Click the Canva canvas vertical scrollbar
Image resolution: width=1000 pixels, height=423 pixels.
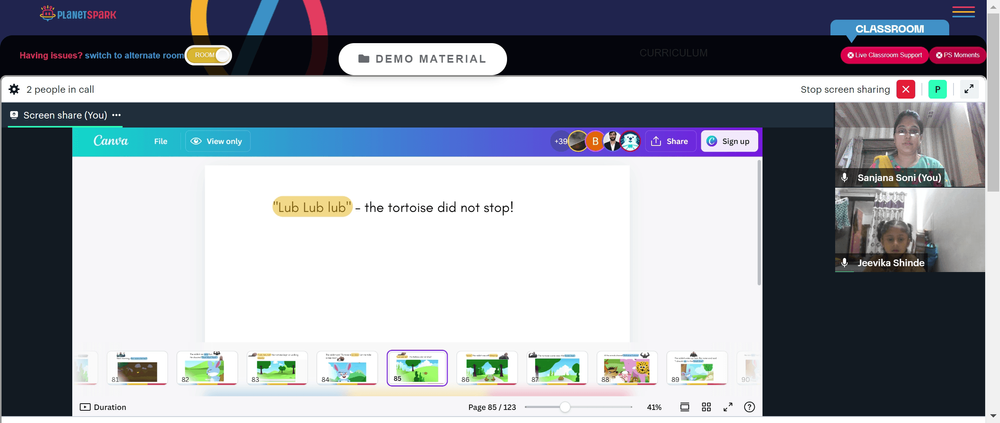click(758, 222)
